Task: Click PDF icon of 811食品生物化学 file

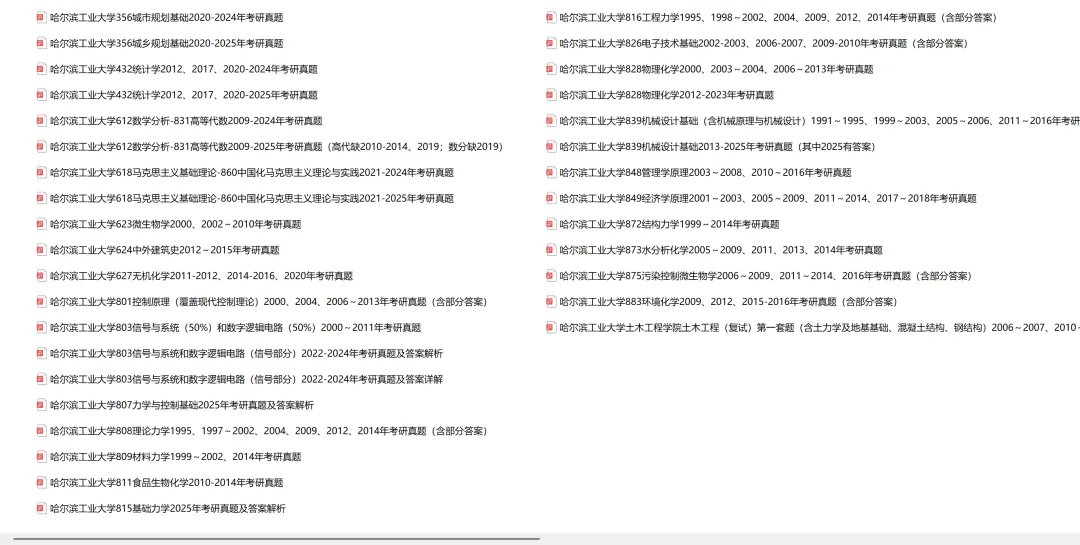Action: tap(41, 482)
